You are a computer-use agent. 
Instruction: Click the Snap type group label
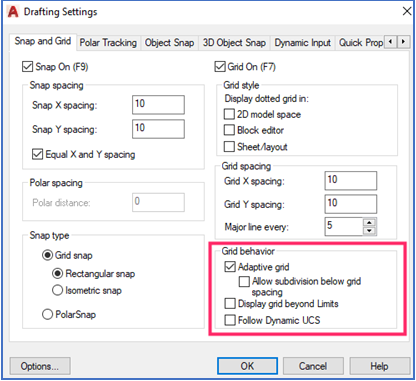pyautogui.click(x=49, y=235)
